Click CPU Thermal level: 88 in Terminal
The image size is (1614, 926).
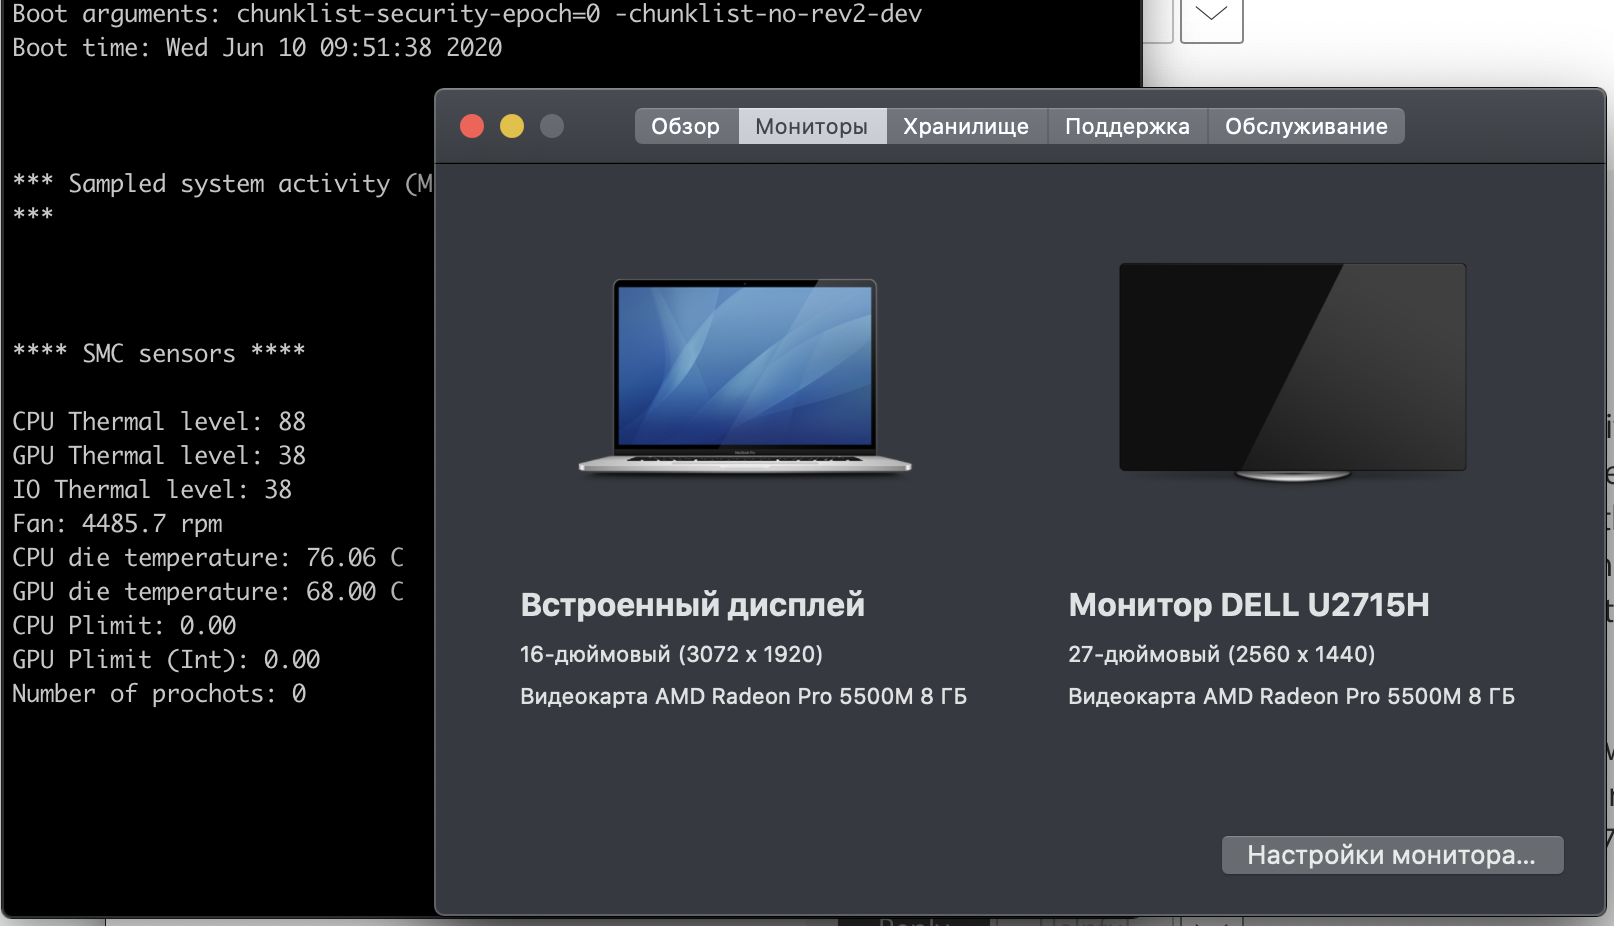(x=159, y=421)
